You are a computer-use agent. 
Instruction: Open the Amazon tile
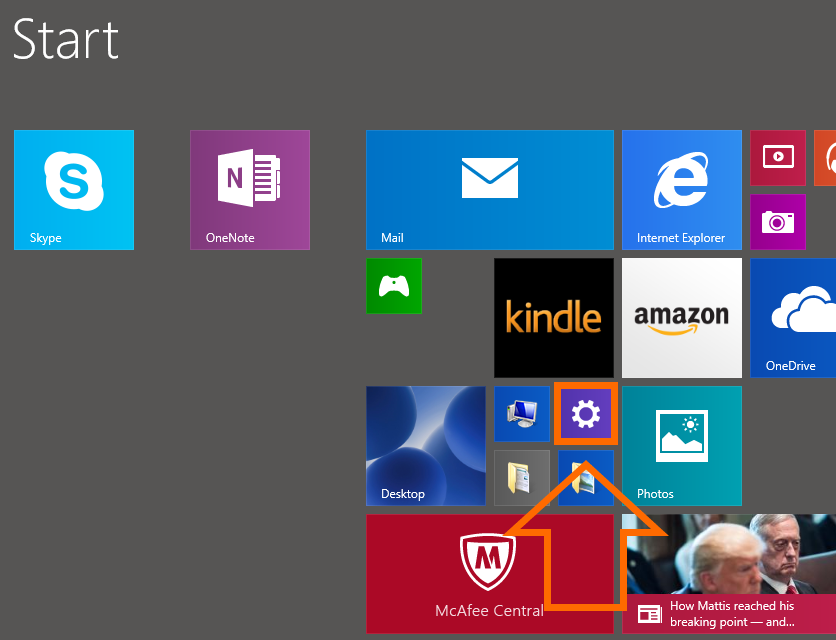tap(682, 318)
